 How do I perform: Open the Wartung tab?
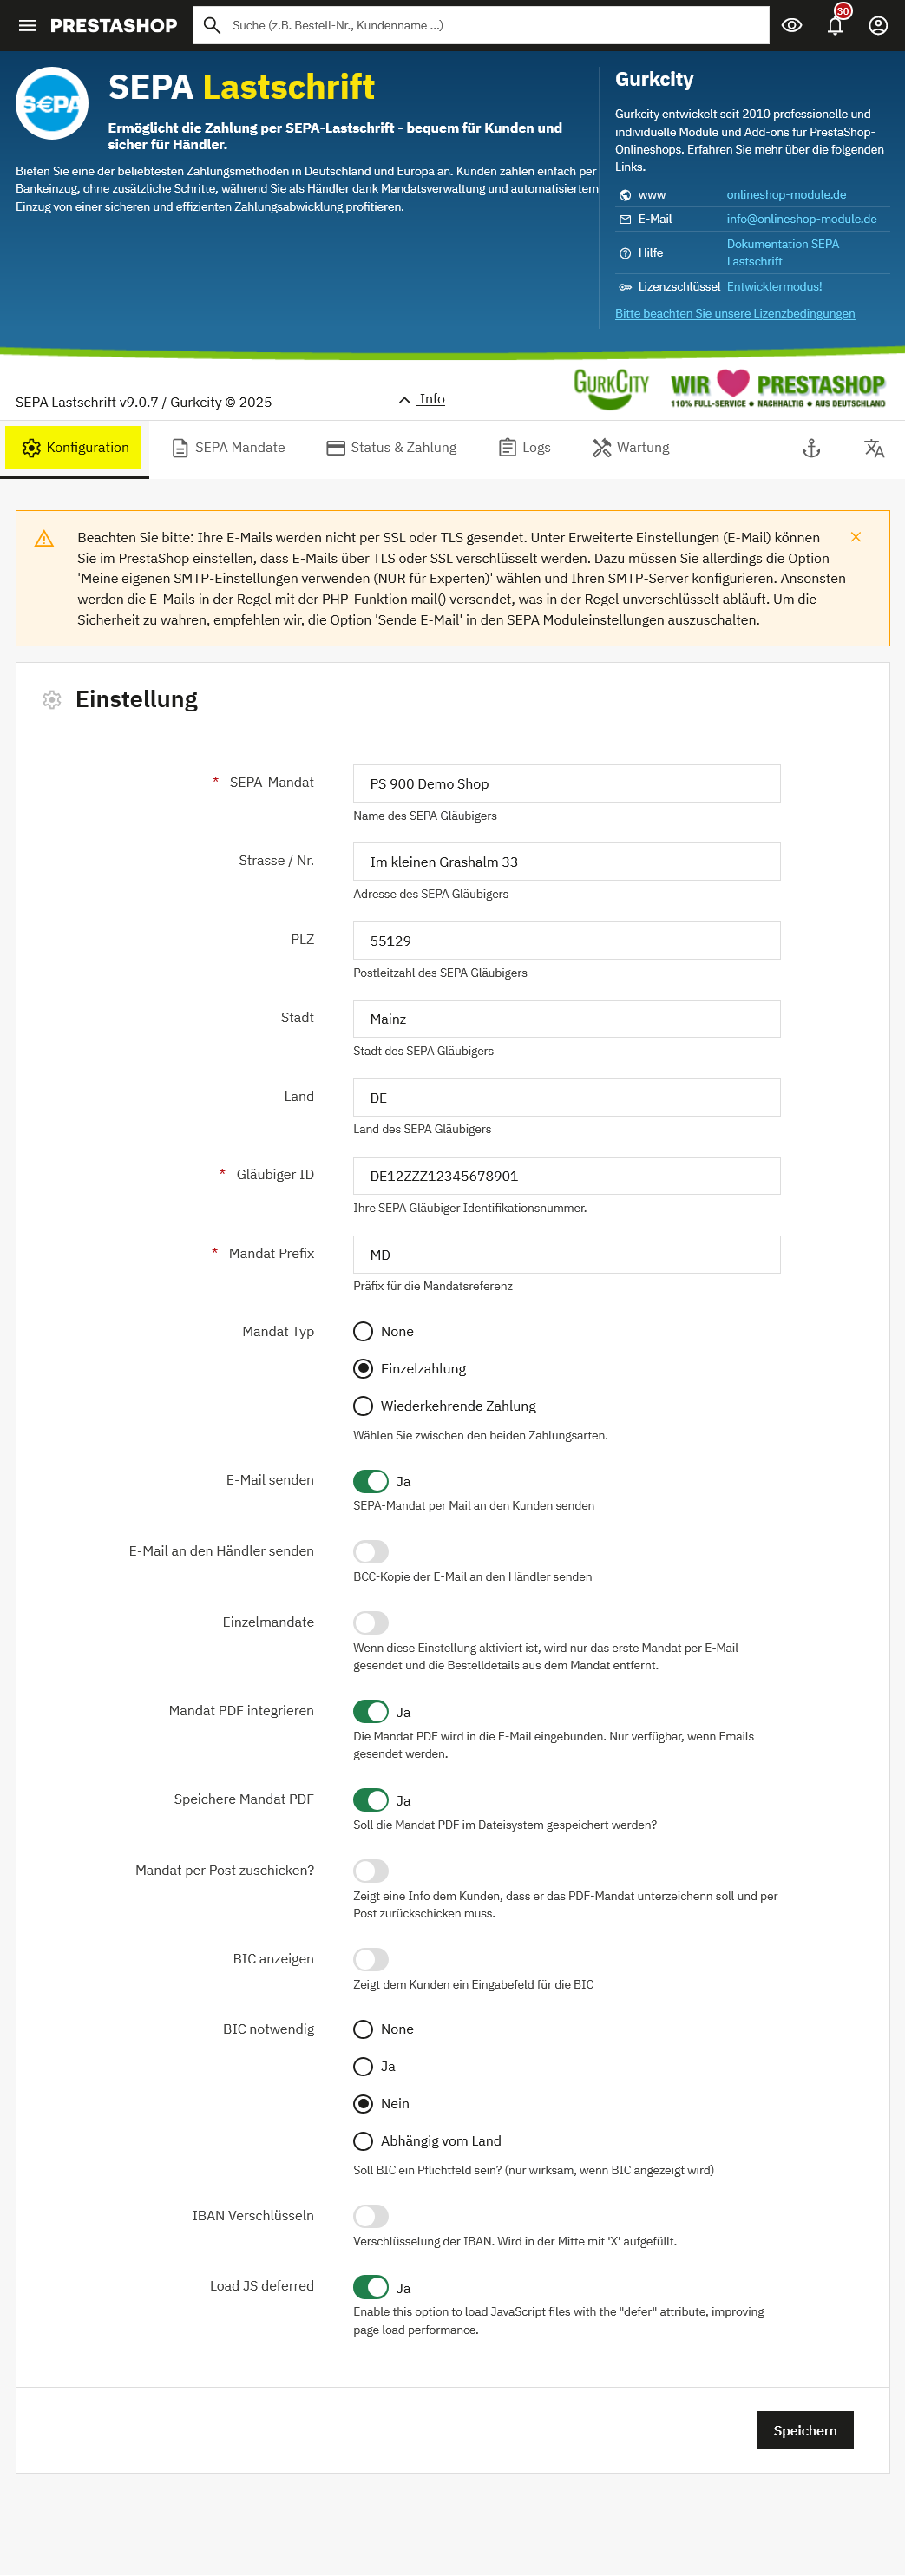click(630, 448)
